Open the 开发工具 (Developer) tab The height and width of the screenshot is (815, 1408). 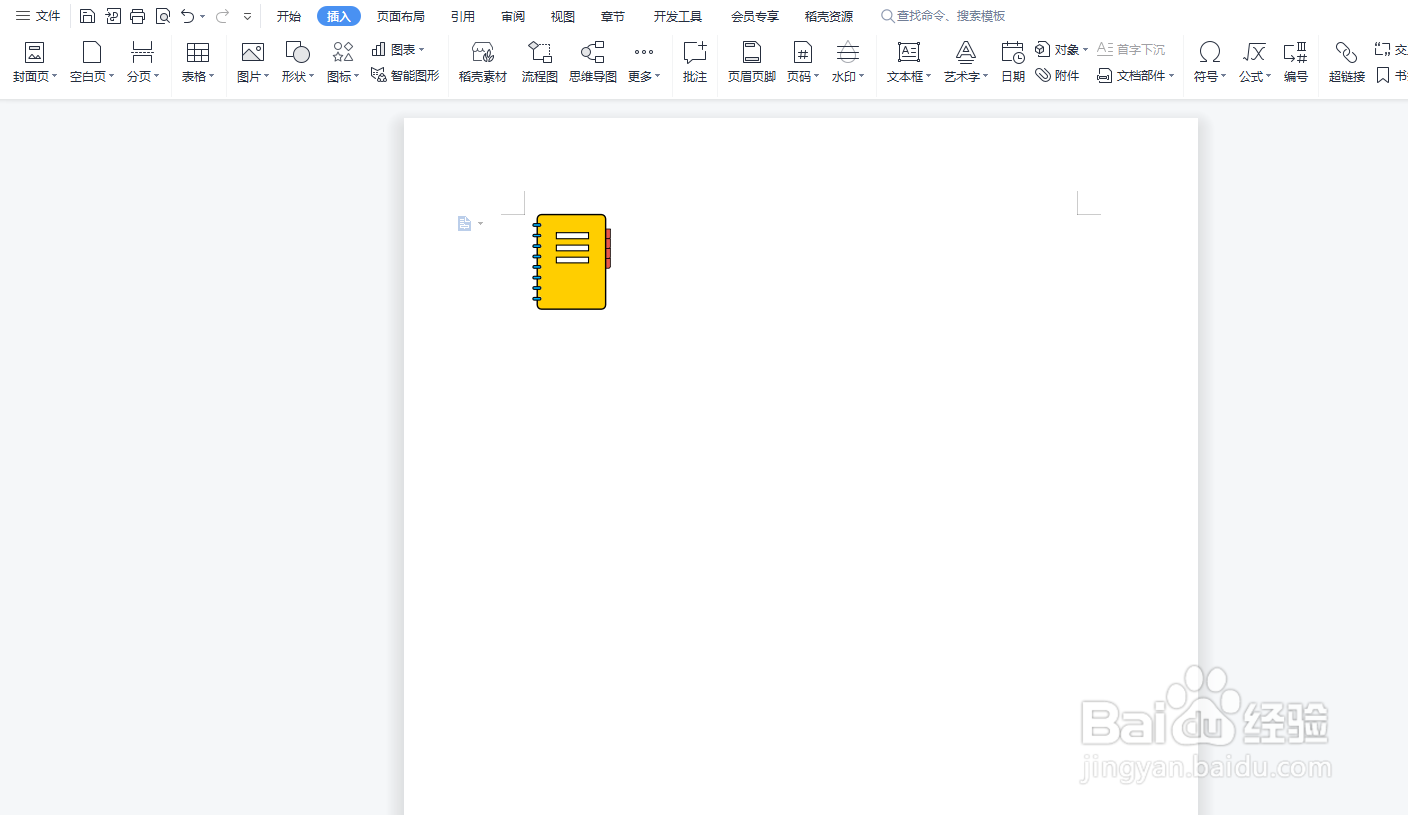(x=678, y=16)
